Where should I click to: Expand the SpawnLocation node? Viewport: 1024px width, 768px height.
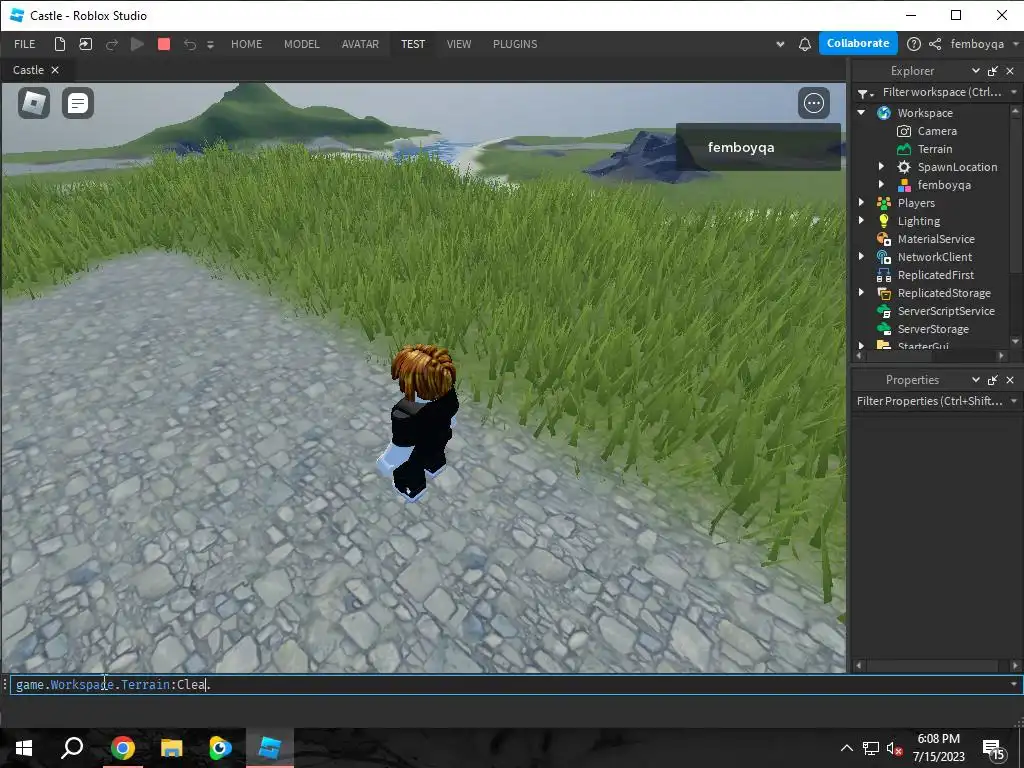(882, 167)
